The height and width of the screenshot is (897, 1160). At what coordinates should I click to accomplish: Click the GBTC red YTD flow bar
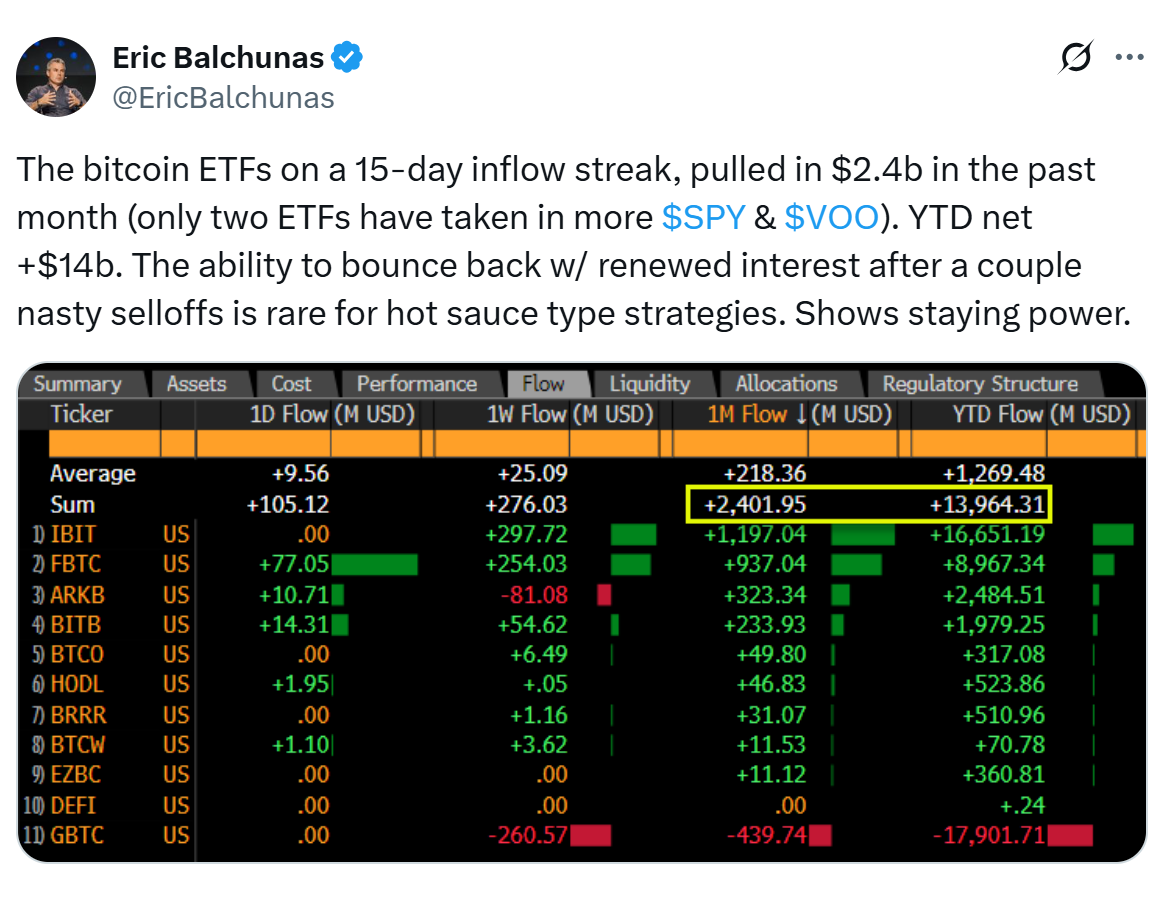click(1070, 834)
